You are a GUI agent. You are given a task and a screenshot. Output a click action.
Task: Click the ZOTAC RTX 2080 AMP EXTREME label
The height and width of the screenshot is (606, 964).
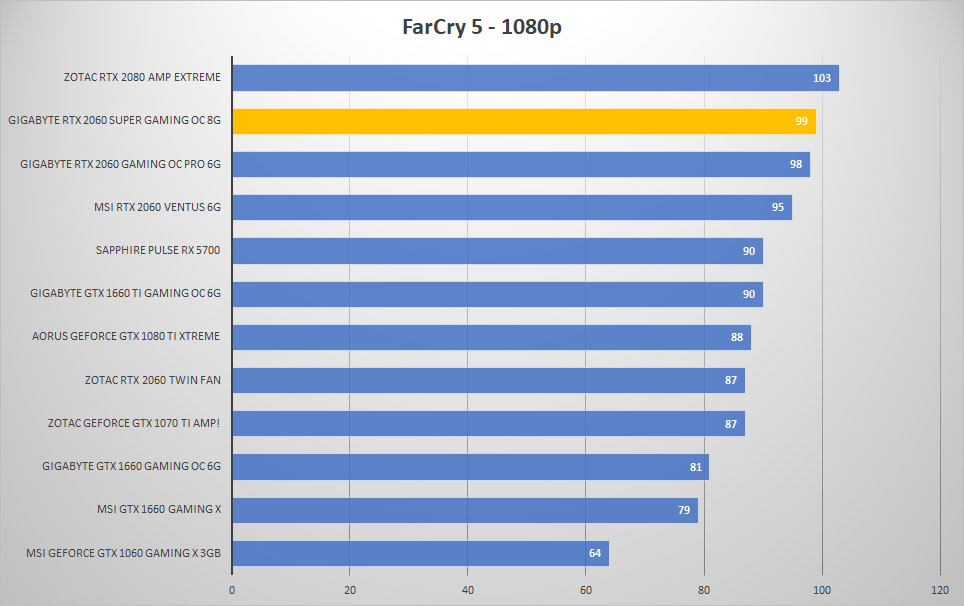tap(142, 77)
